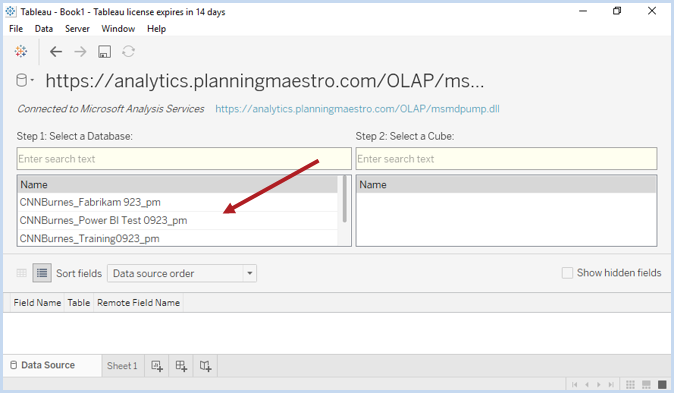Open the Sort fields Data source order dropdown
674x393 pixels.
[x=182, y=273]
